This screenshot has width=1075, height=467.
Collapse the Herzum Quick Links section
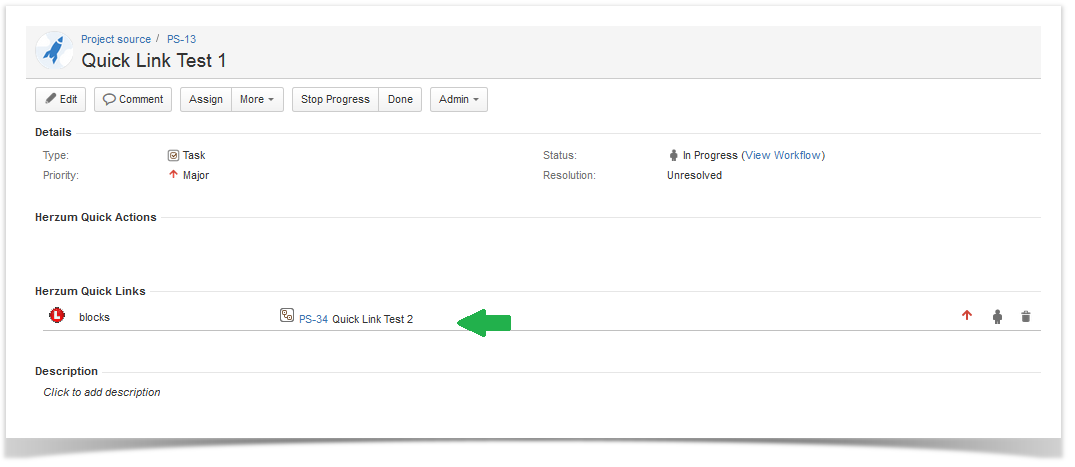(90, 292)
